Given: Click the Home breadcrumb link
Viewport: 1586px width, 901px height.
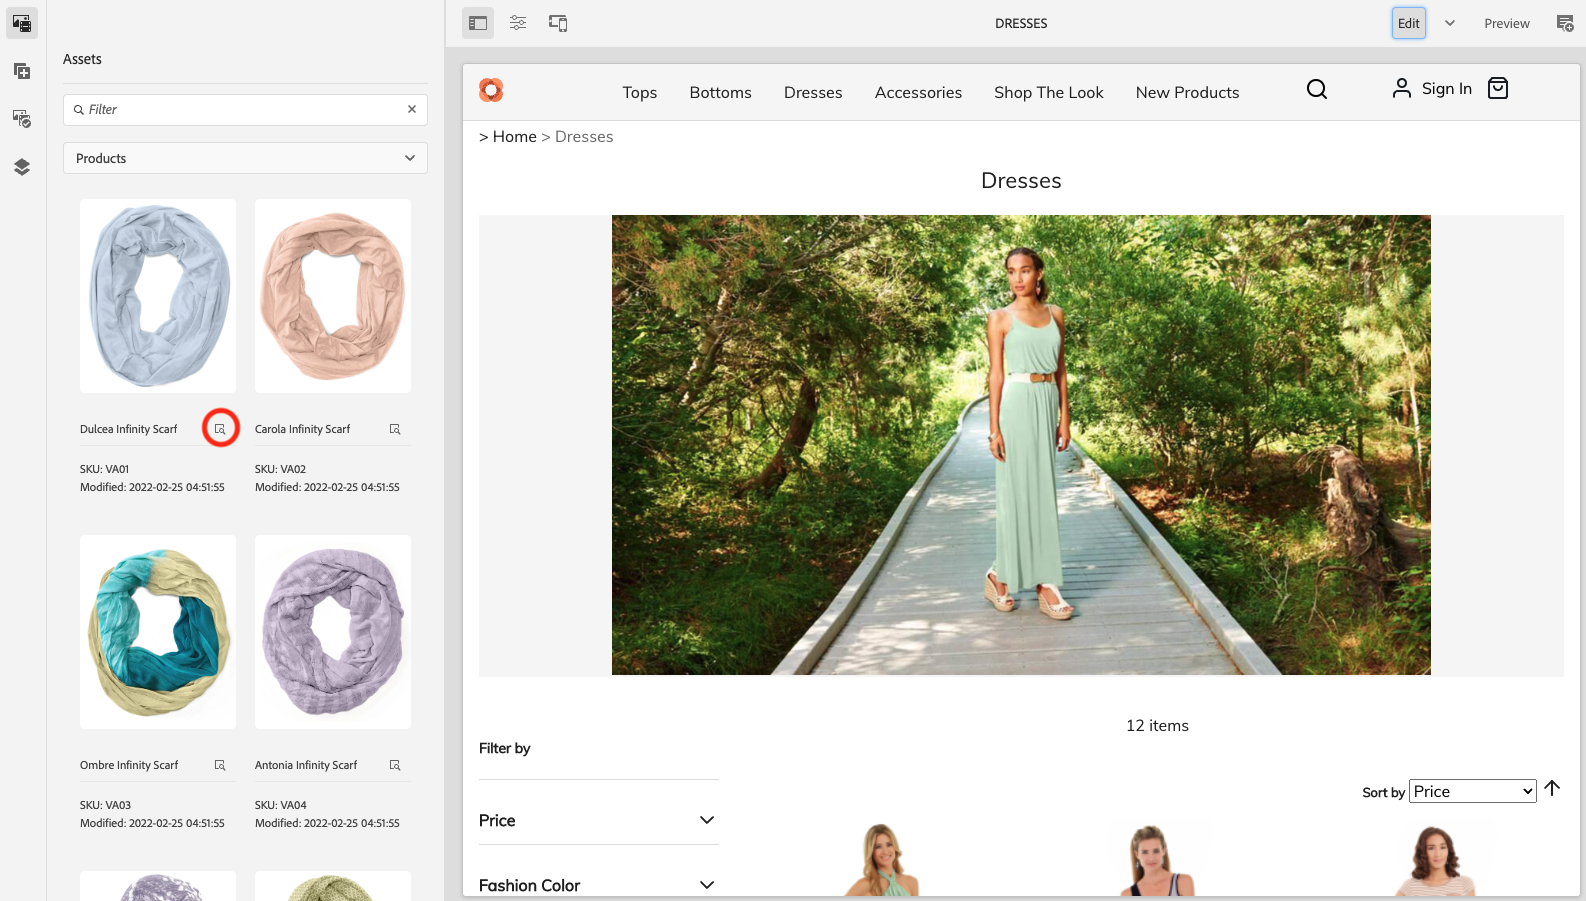Looking at the screenshot, I should [515, 137].
